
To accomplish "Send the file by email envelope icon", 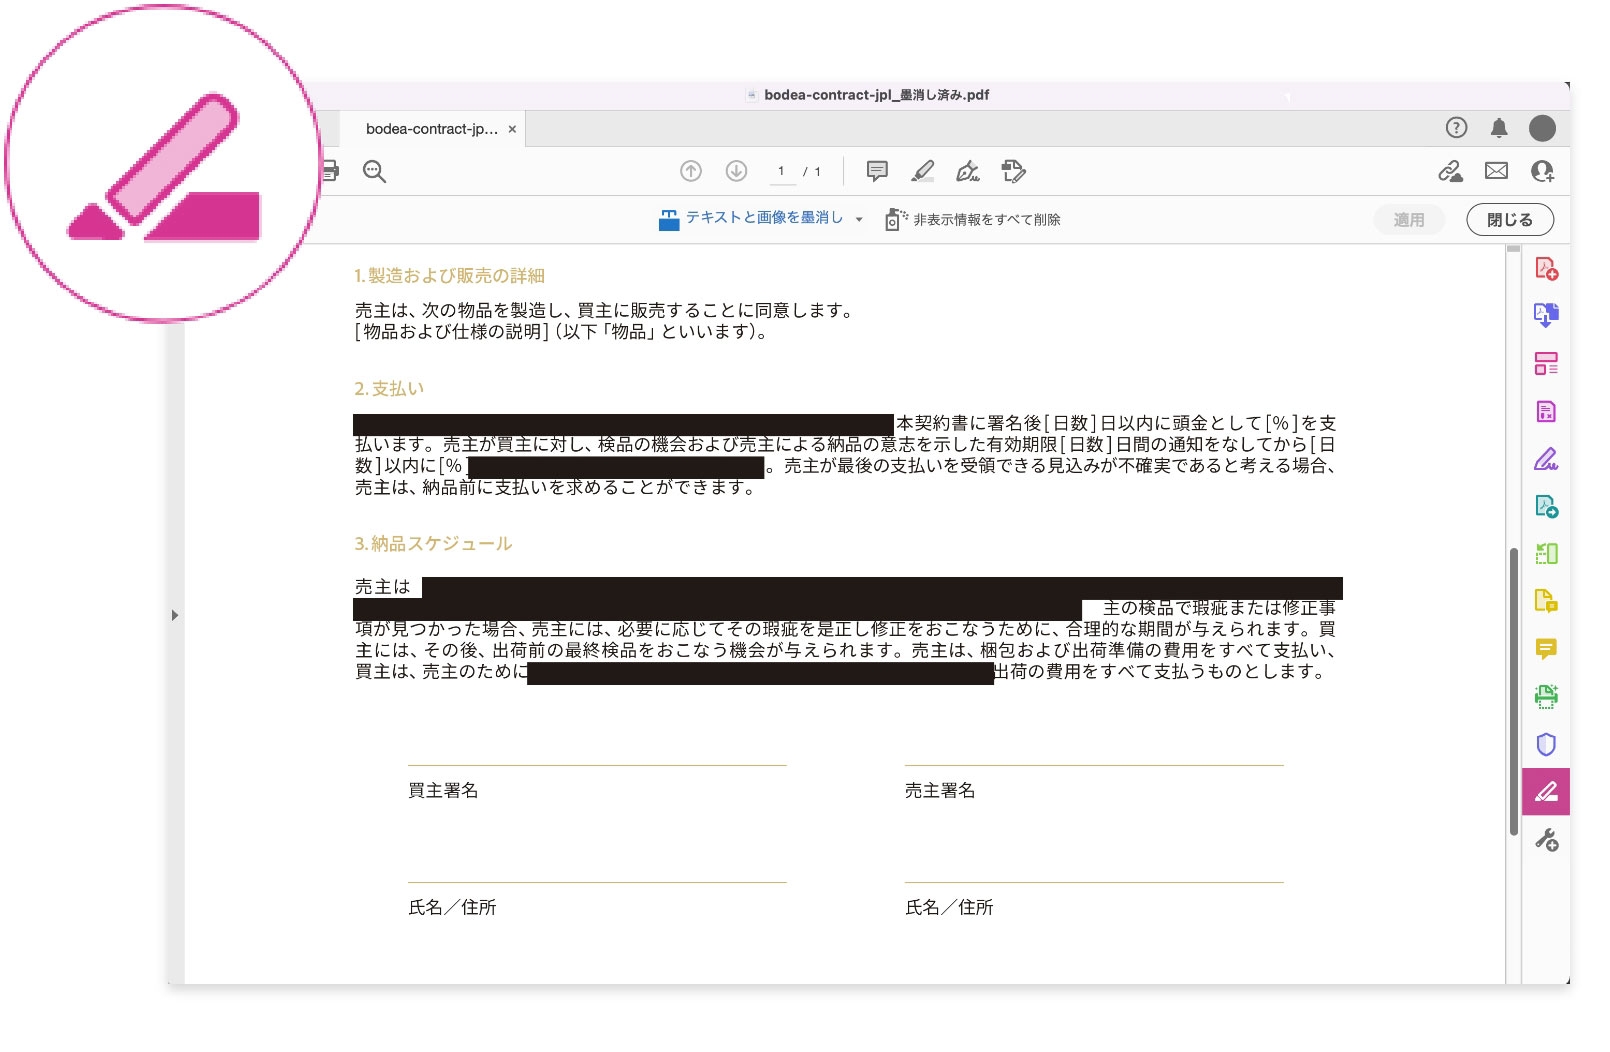I will tap(1496, 171).
